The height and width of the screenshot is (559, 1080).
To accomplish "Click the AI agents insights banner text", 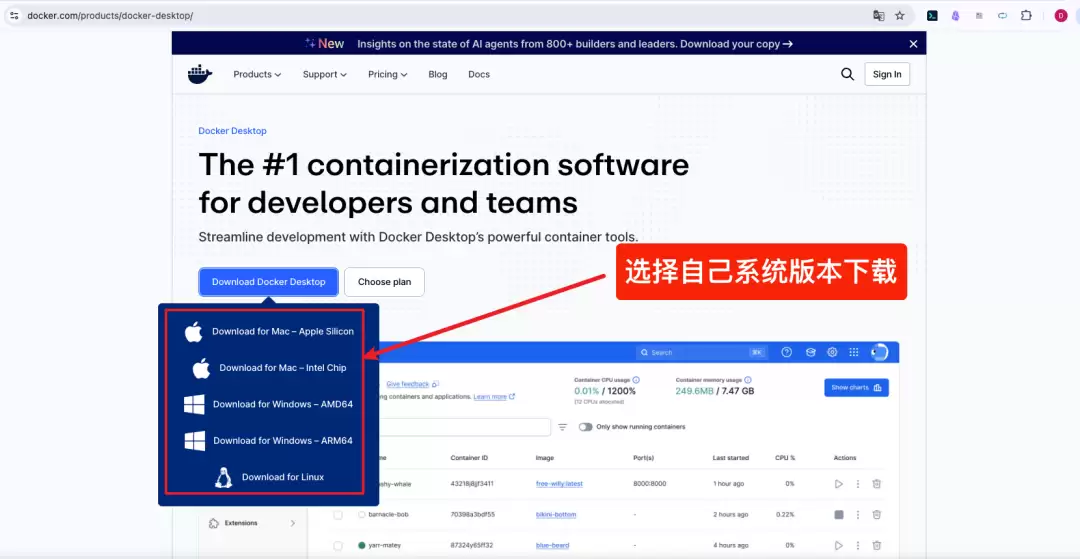I will pyautogui.click(x=575, y=44).
